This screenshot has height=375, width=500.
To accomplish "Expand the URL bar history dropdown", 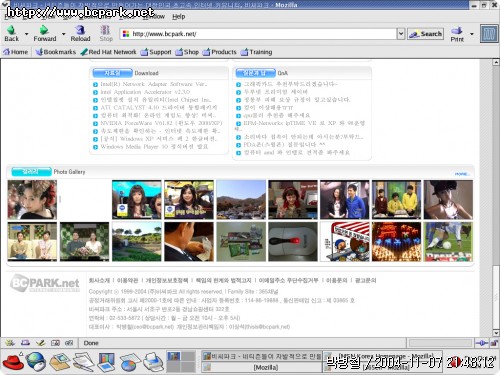I will (x=401, y=34).
